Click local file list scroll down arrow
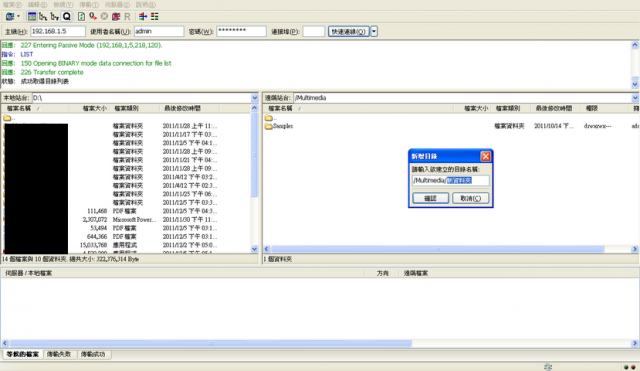 coord(255,249)
